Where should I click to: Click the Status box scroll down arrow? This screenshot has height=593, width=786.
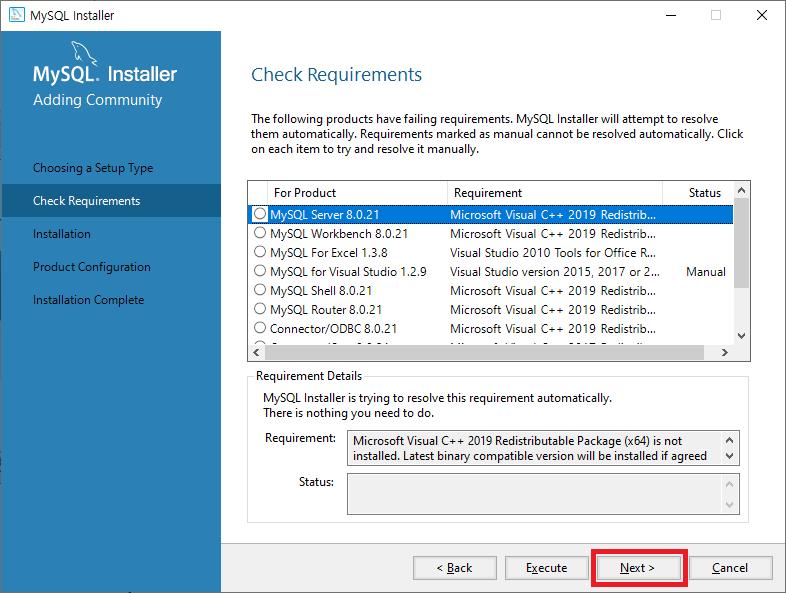pyautogui.click(x=729, y=504)
